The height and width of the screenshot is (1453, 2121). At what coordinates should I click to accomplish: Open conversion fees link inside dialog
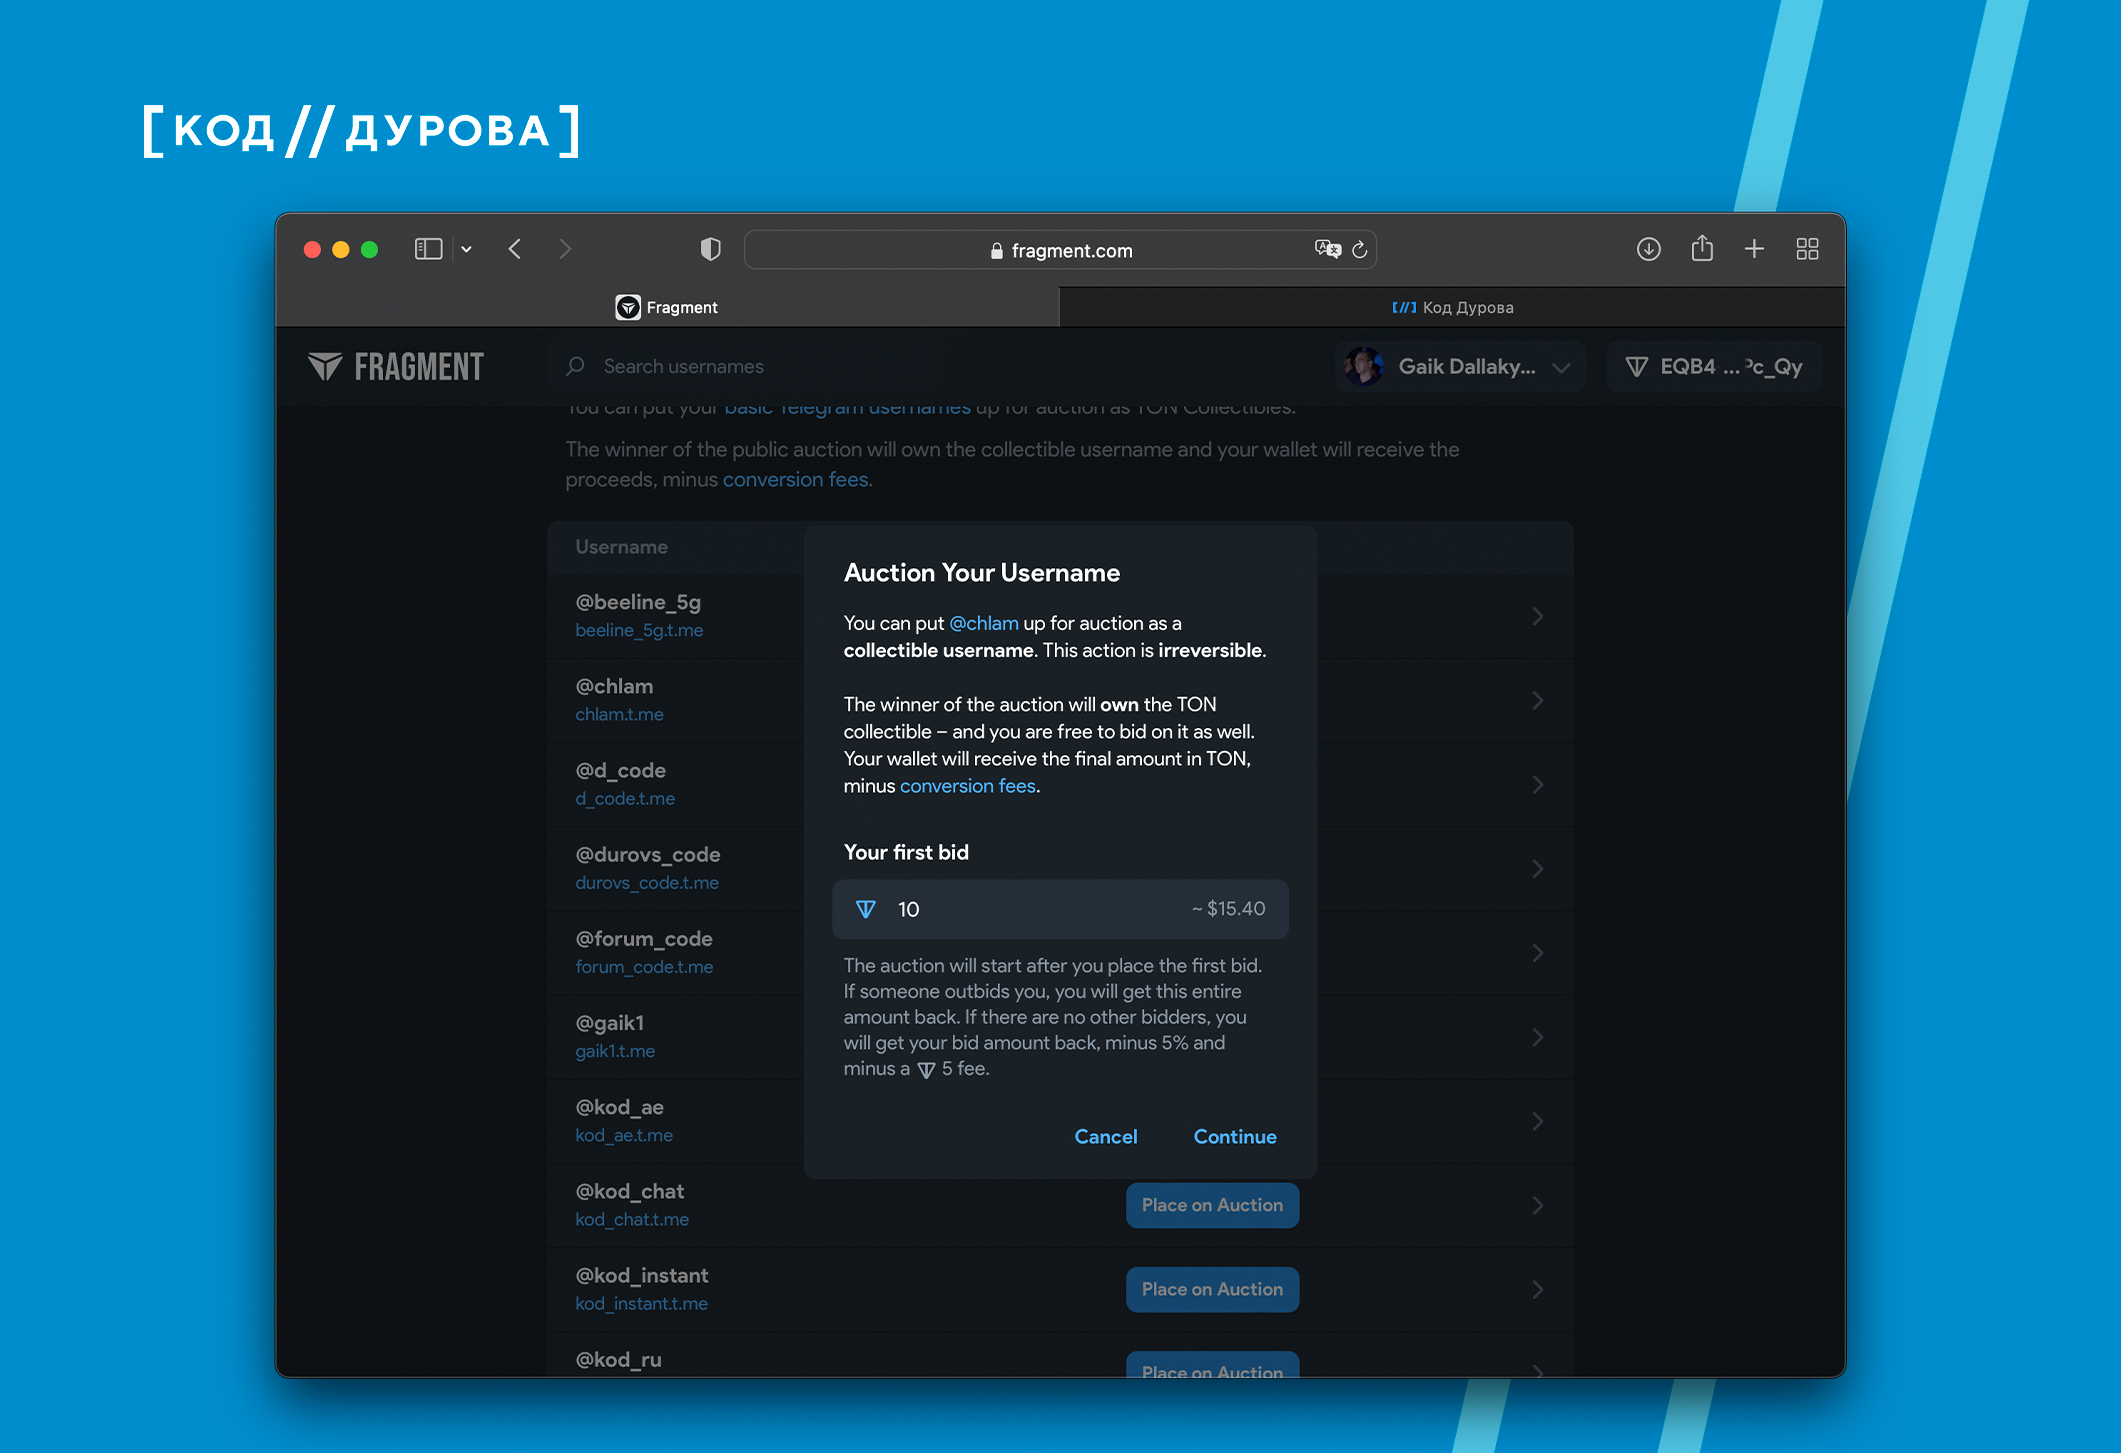point(968,786)
